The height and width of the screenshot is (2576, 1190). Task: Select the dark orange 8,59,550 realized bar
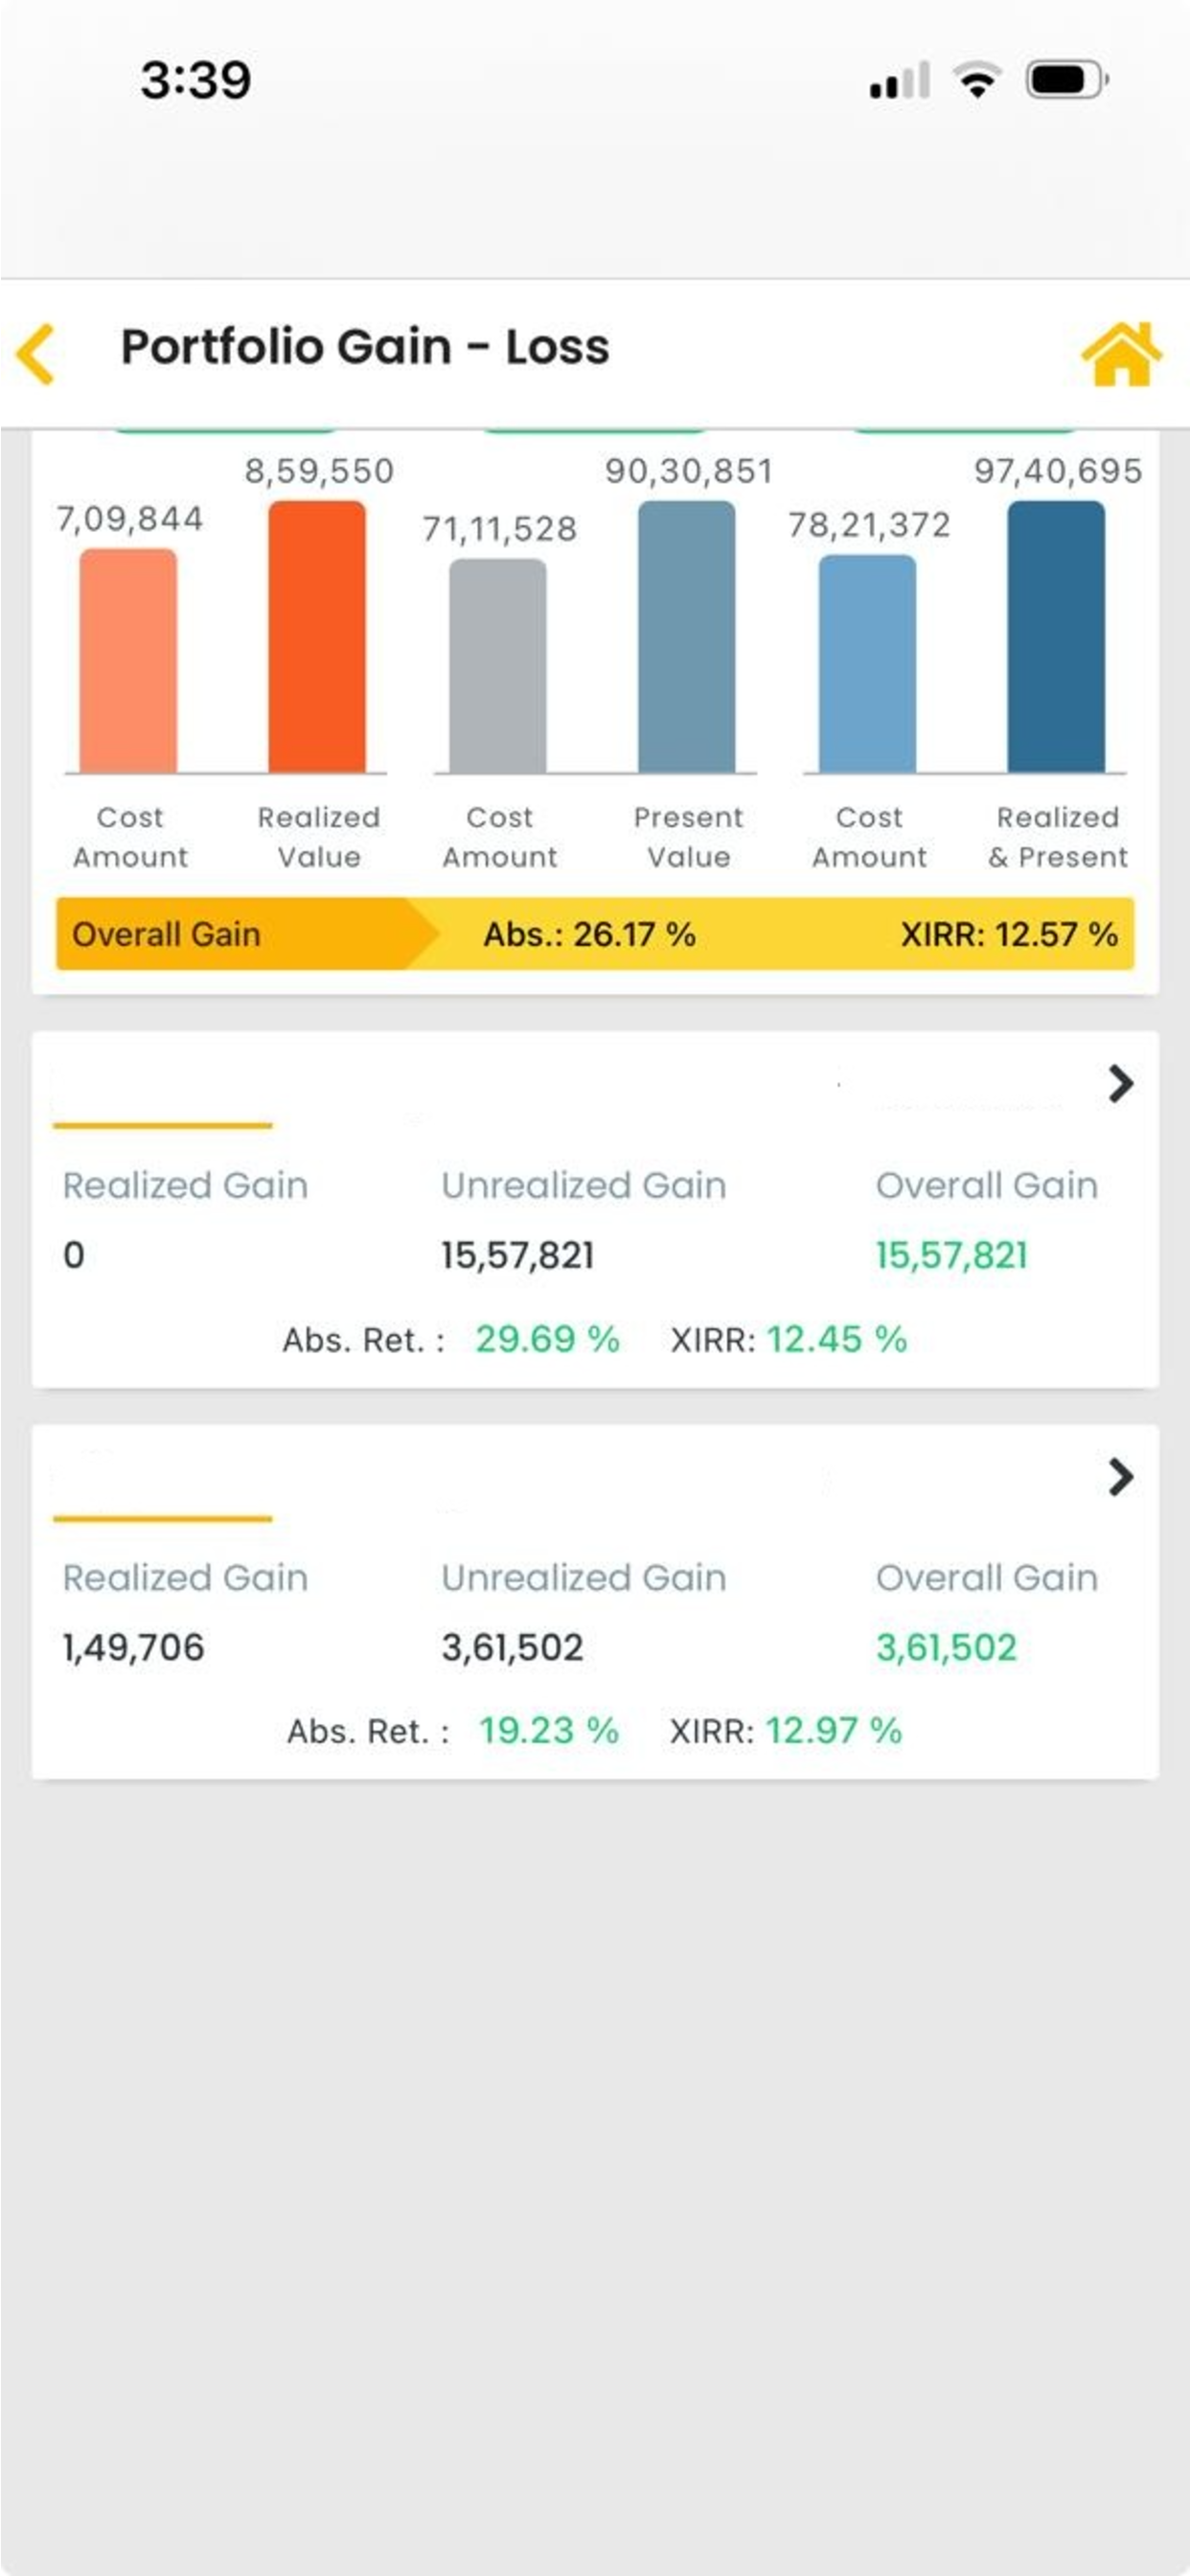click(x=317, y=636)
